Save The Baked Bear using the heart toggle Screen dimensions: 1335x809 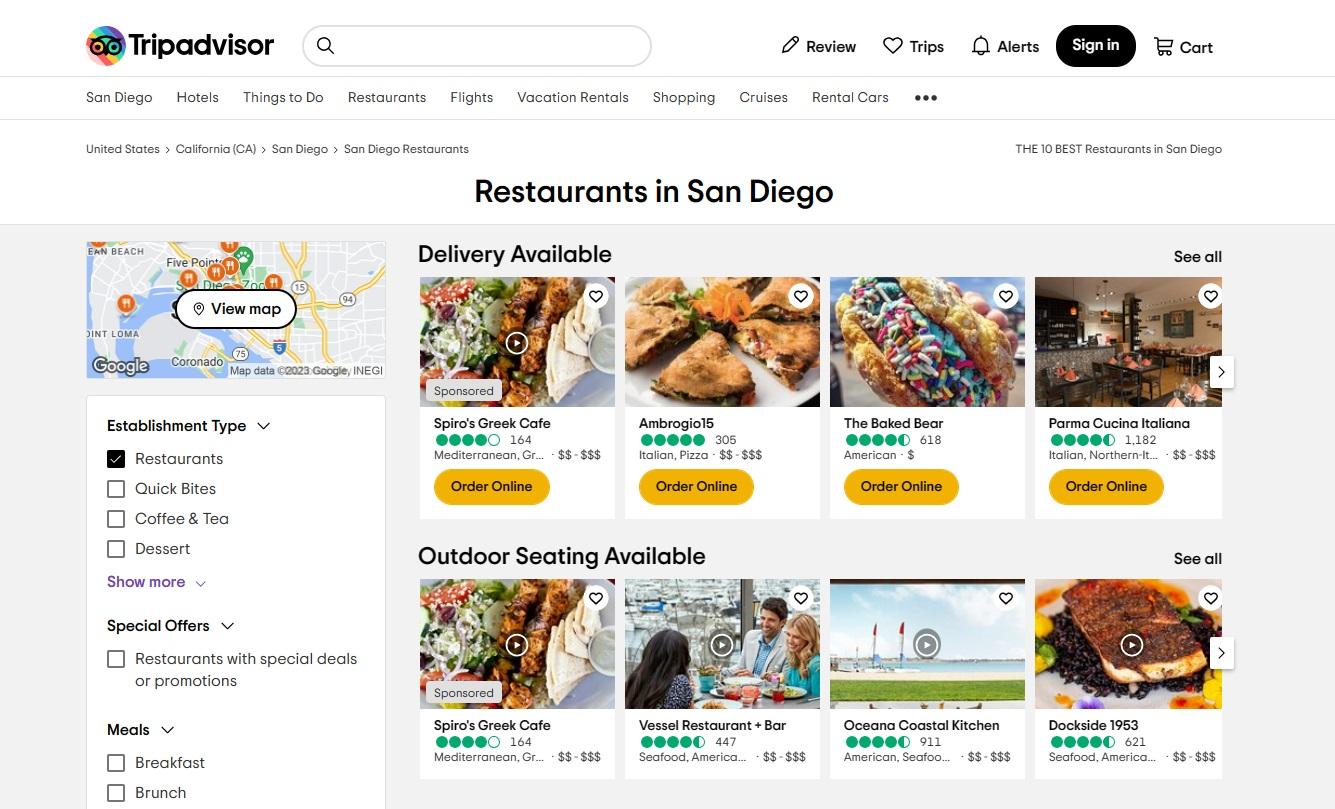click(x=1006, y=296)
